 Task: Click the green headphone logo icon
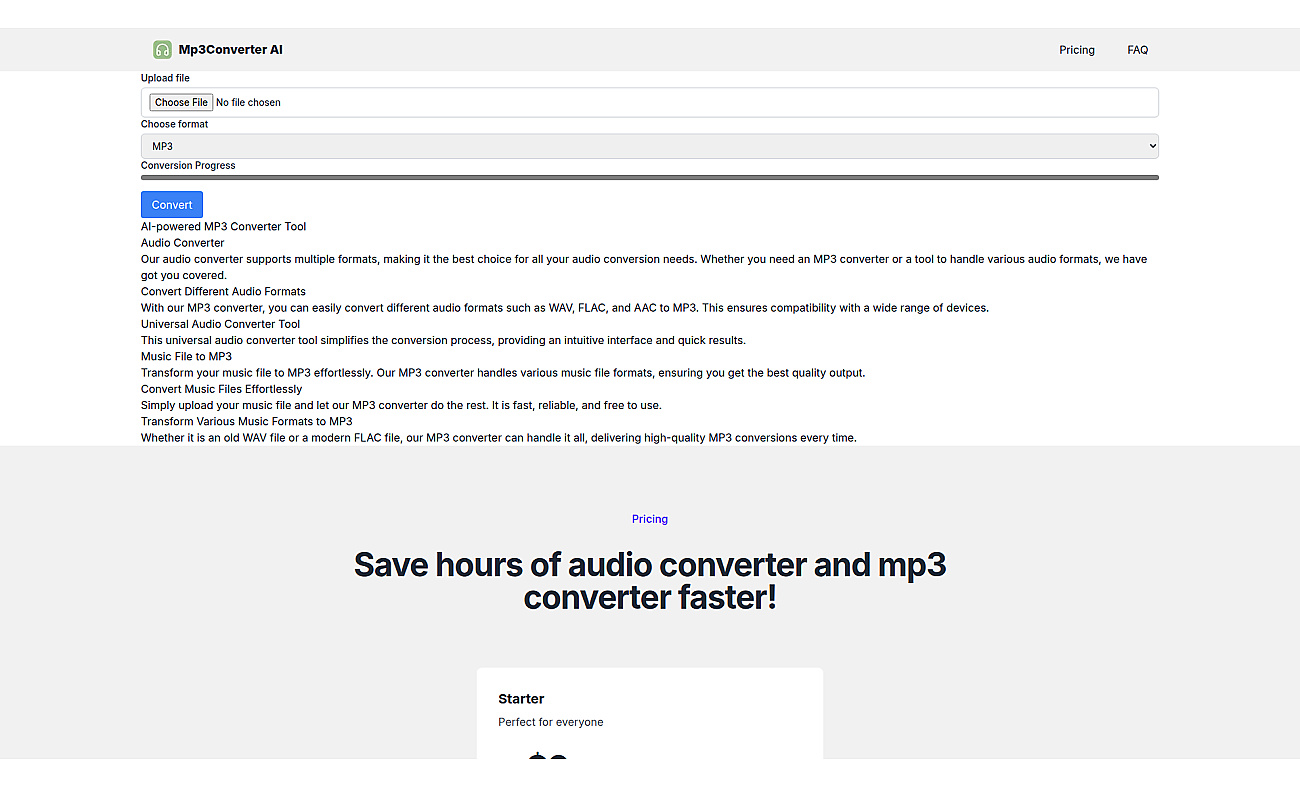162,50
